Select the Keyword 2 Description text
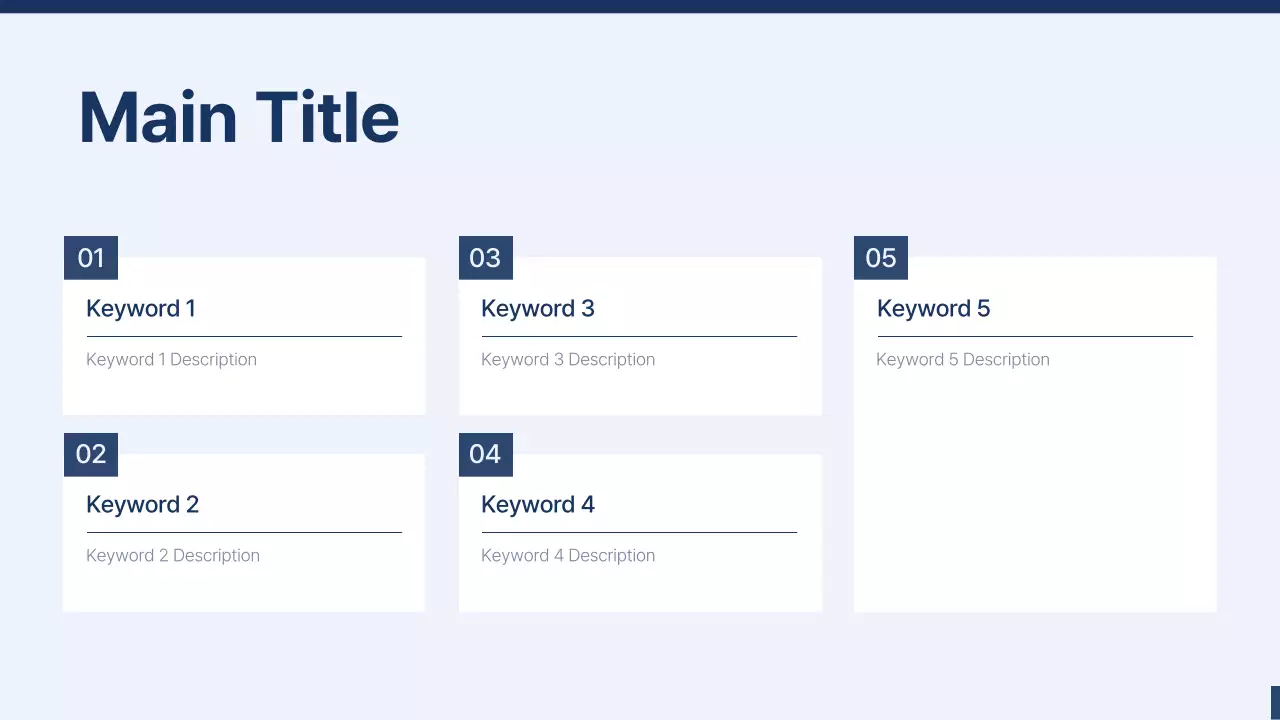 pyautogui.click(x=172, y=555)
